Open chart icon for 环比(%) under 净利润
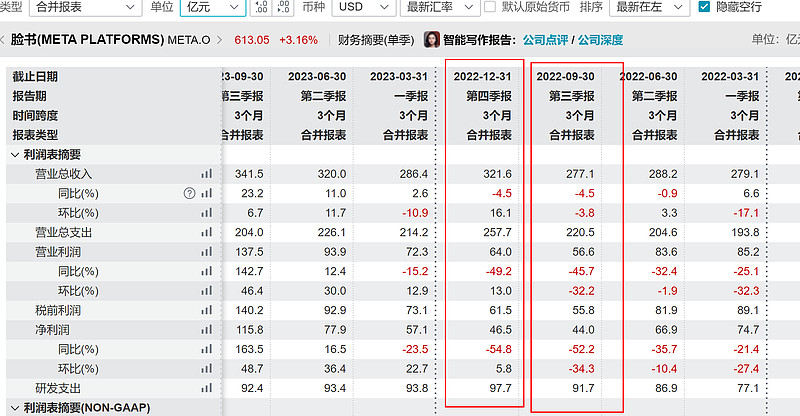Image resolution: width=800 pixels, height=416 pixels. pyautogui.click(x=206, y=369)
